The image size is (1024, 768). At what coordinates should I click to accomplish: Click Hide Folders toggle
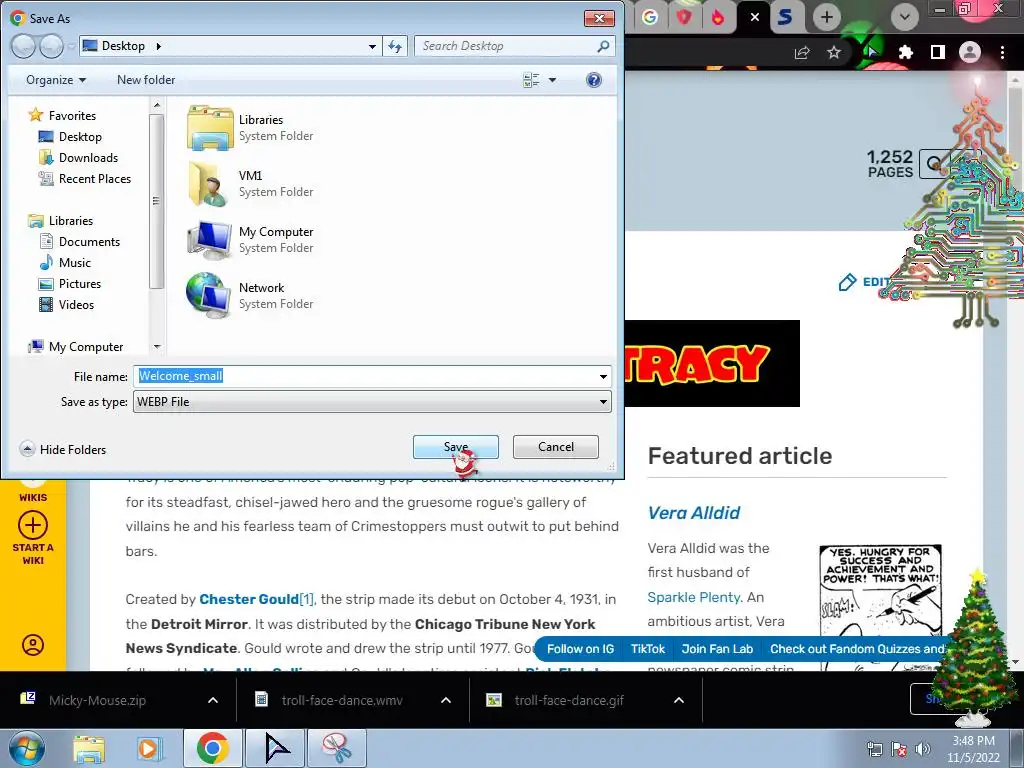coord(63,449)
